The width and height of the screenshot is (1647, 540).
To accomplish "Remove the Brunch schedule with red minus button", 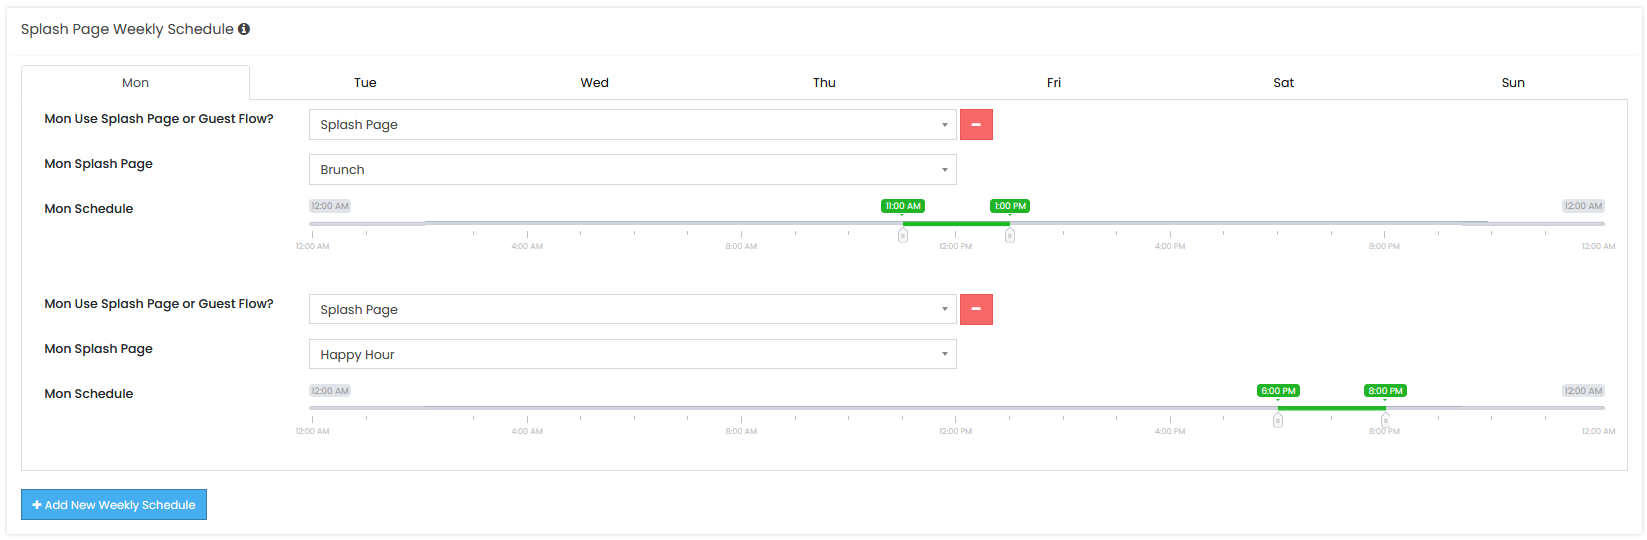I will click(976, 125).
